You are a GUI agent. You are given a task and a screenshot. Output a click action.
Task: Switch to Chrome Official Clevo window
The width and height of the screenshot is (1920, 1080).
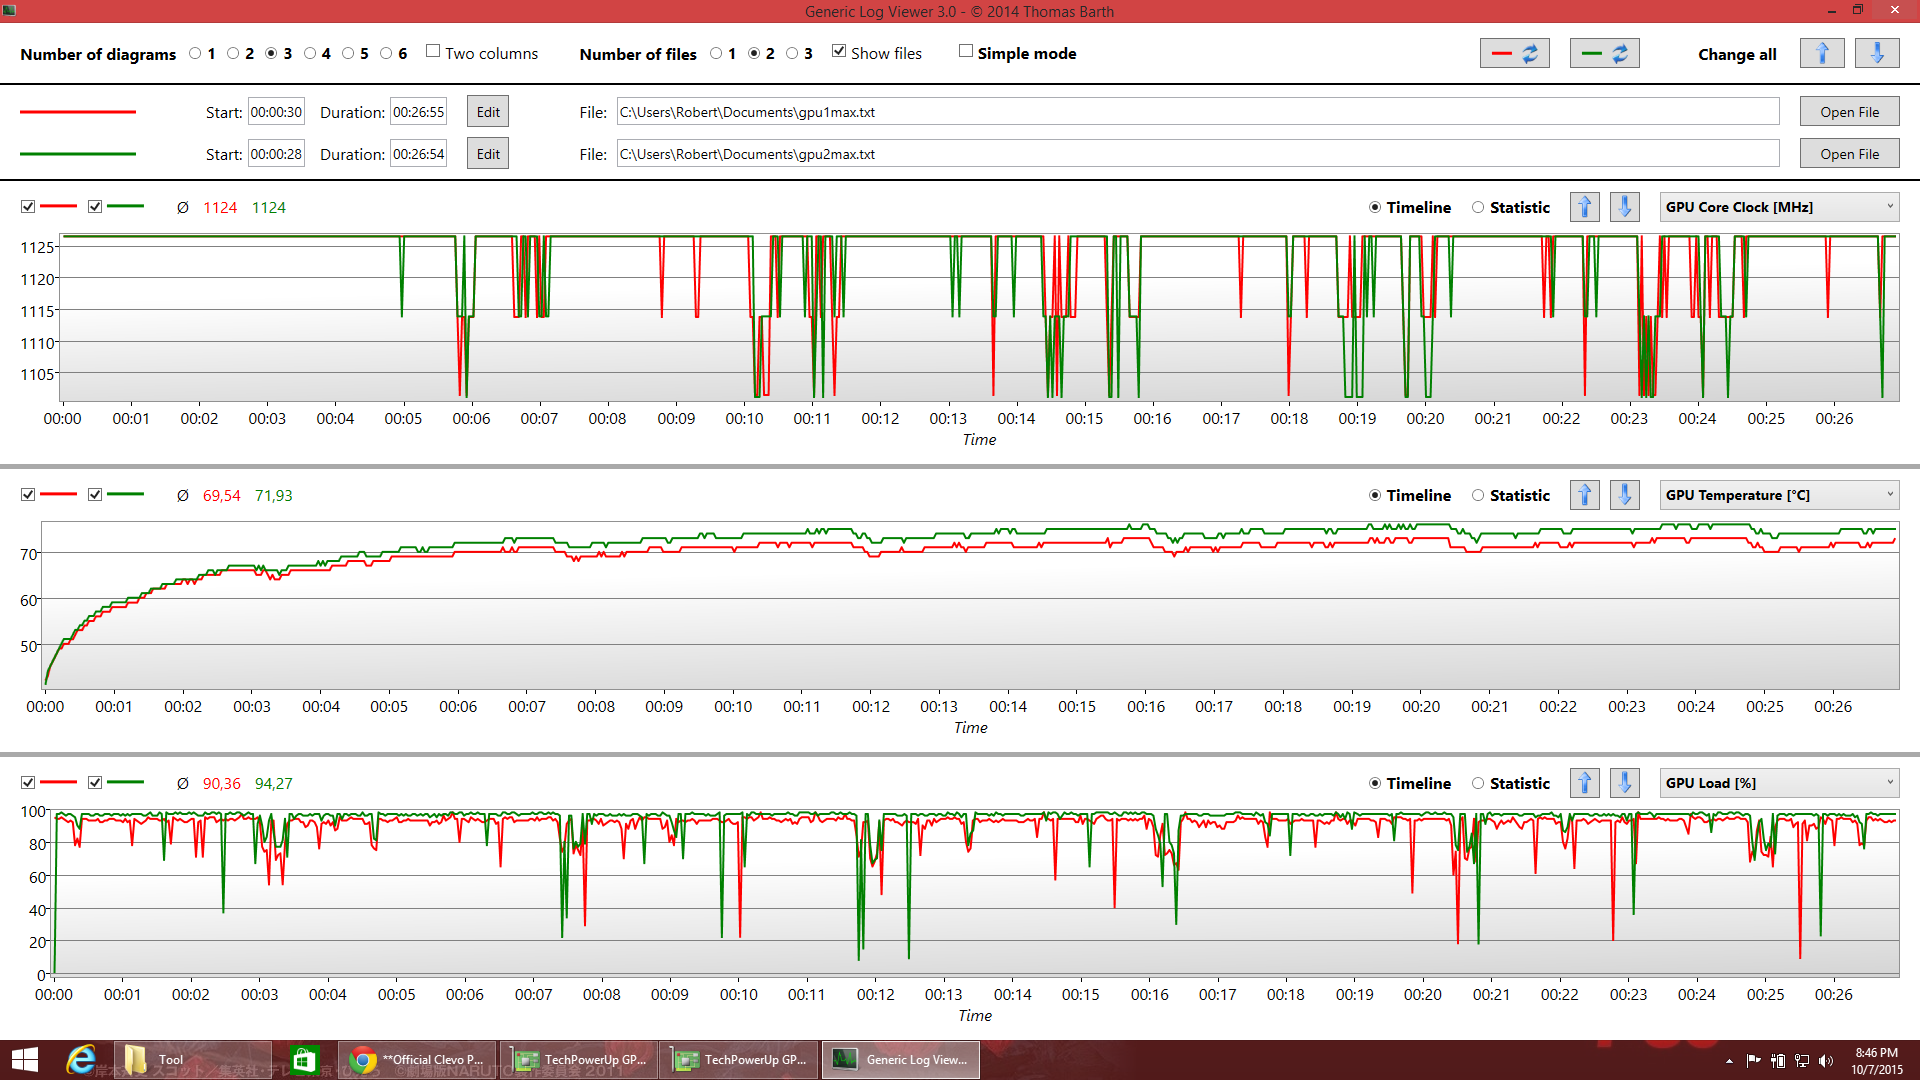418,1060
